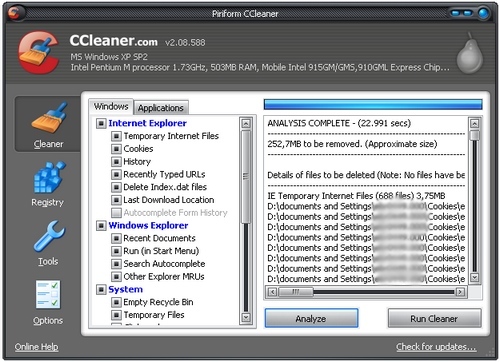
Task: Toggle Run (in Start Menu) checkbox
Action: tap(116, 251)
